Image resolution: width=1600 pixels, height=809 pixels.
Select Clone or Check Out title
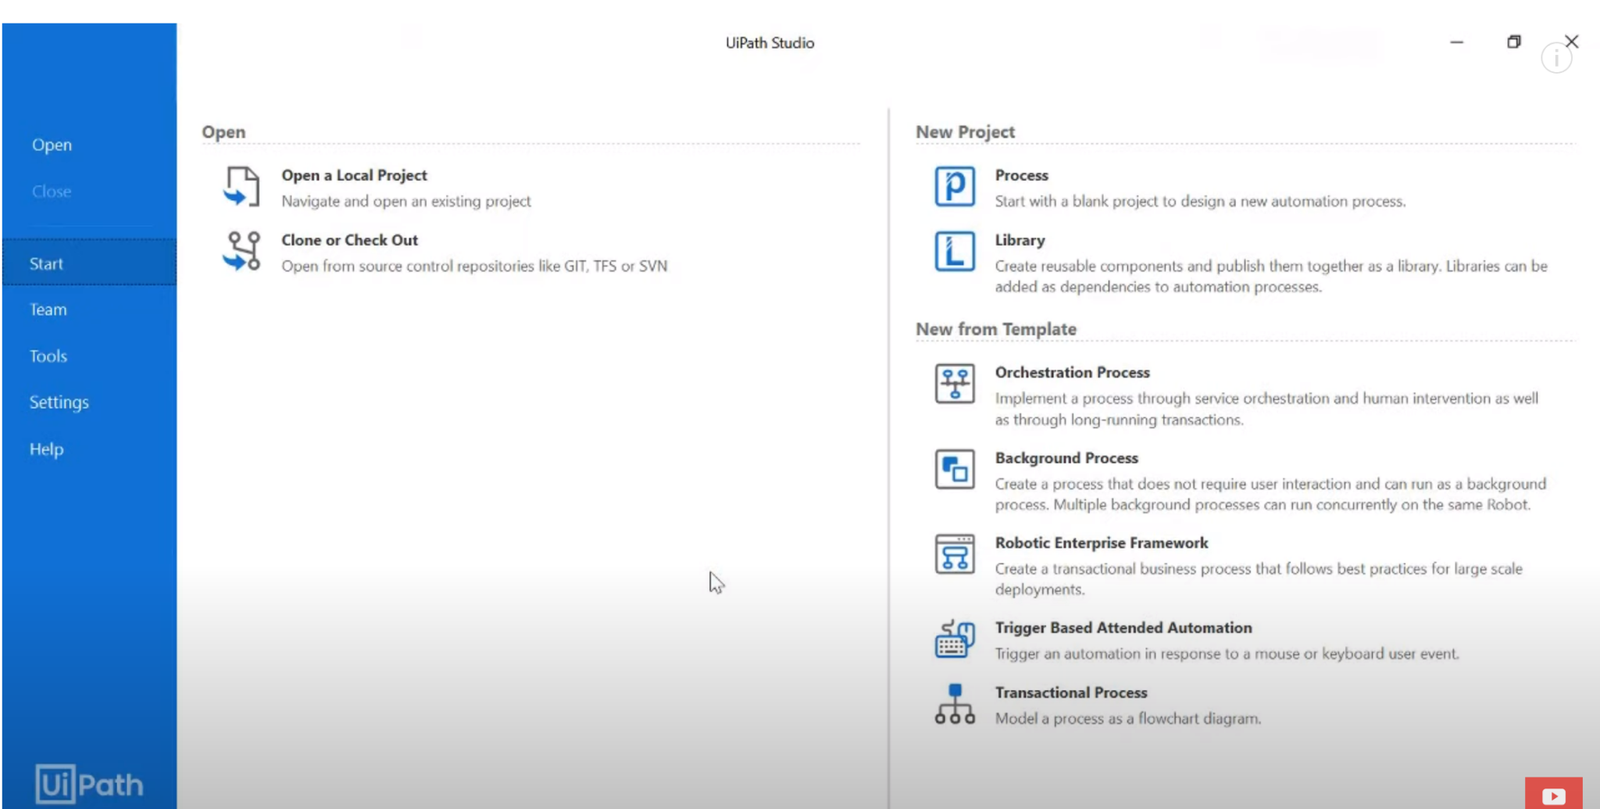point(350,240)
